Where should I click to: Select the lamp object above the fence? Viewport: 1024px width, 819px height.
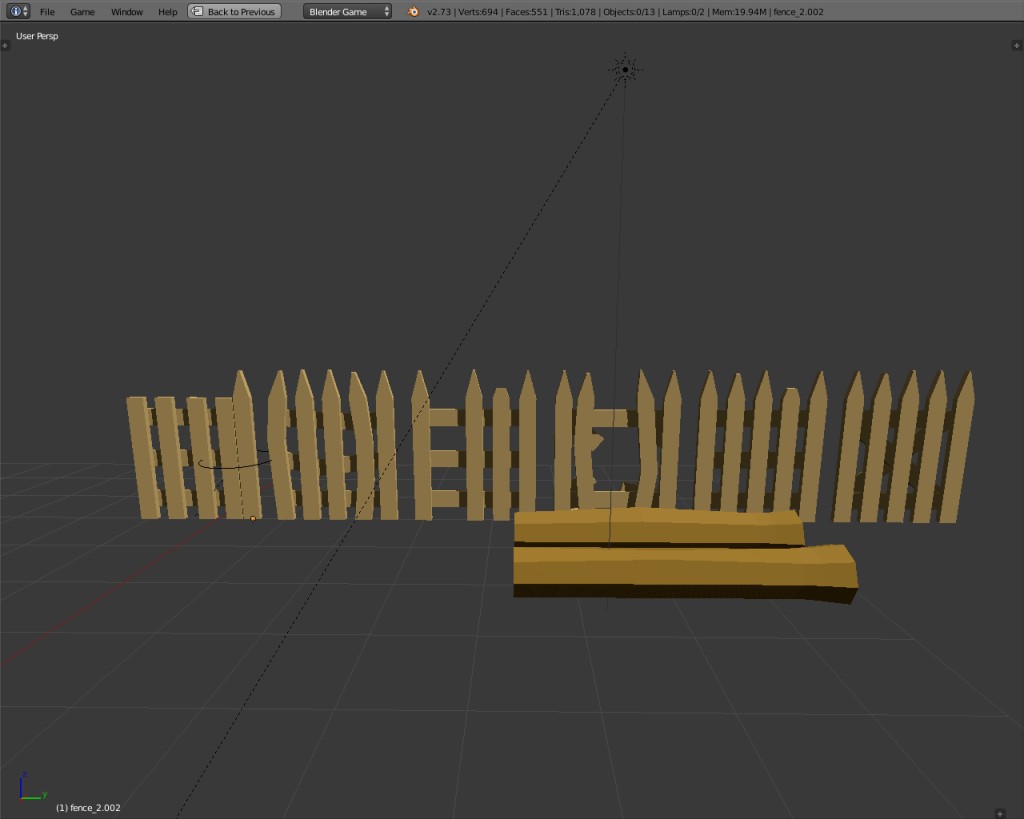(x=625, y=67)
